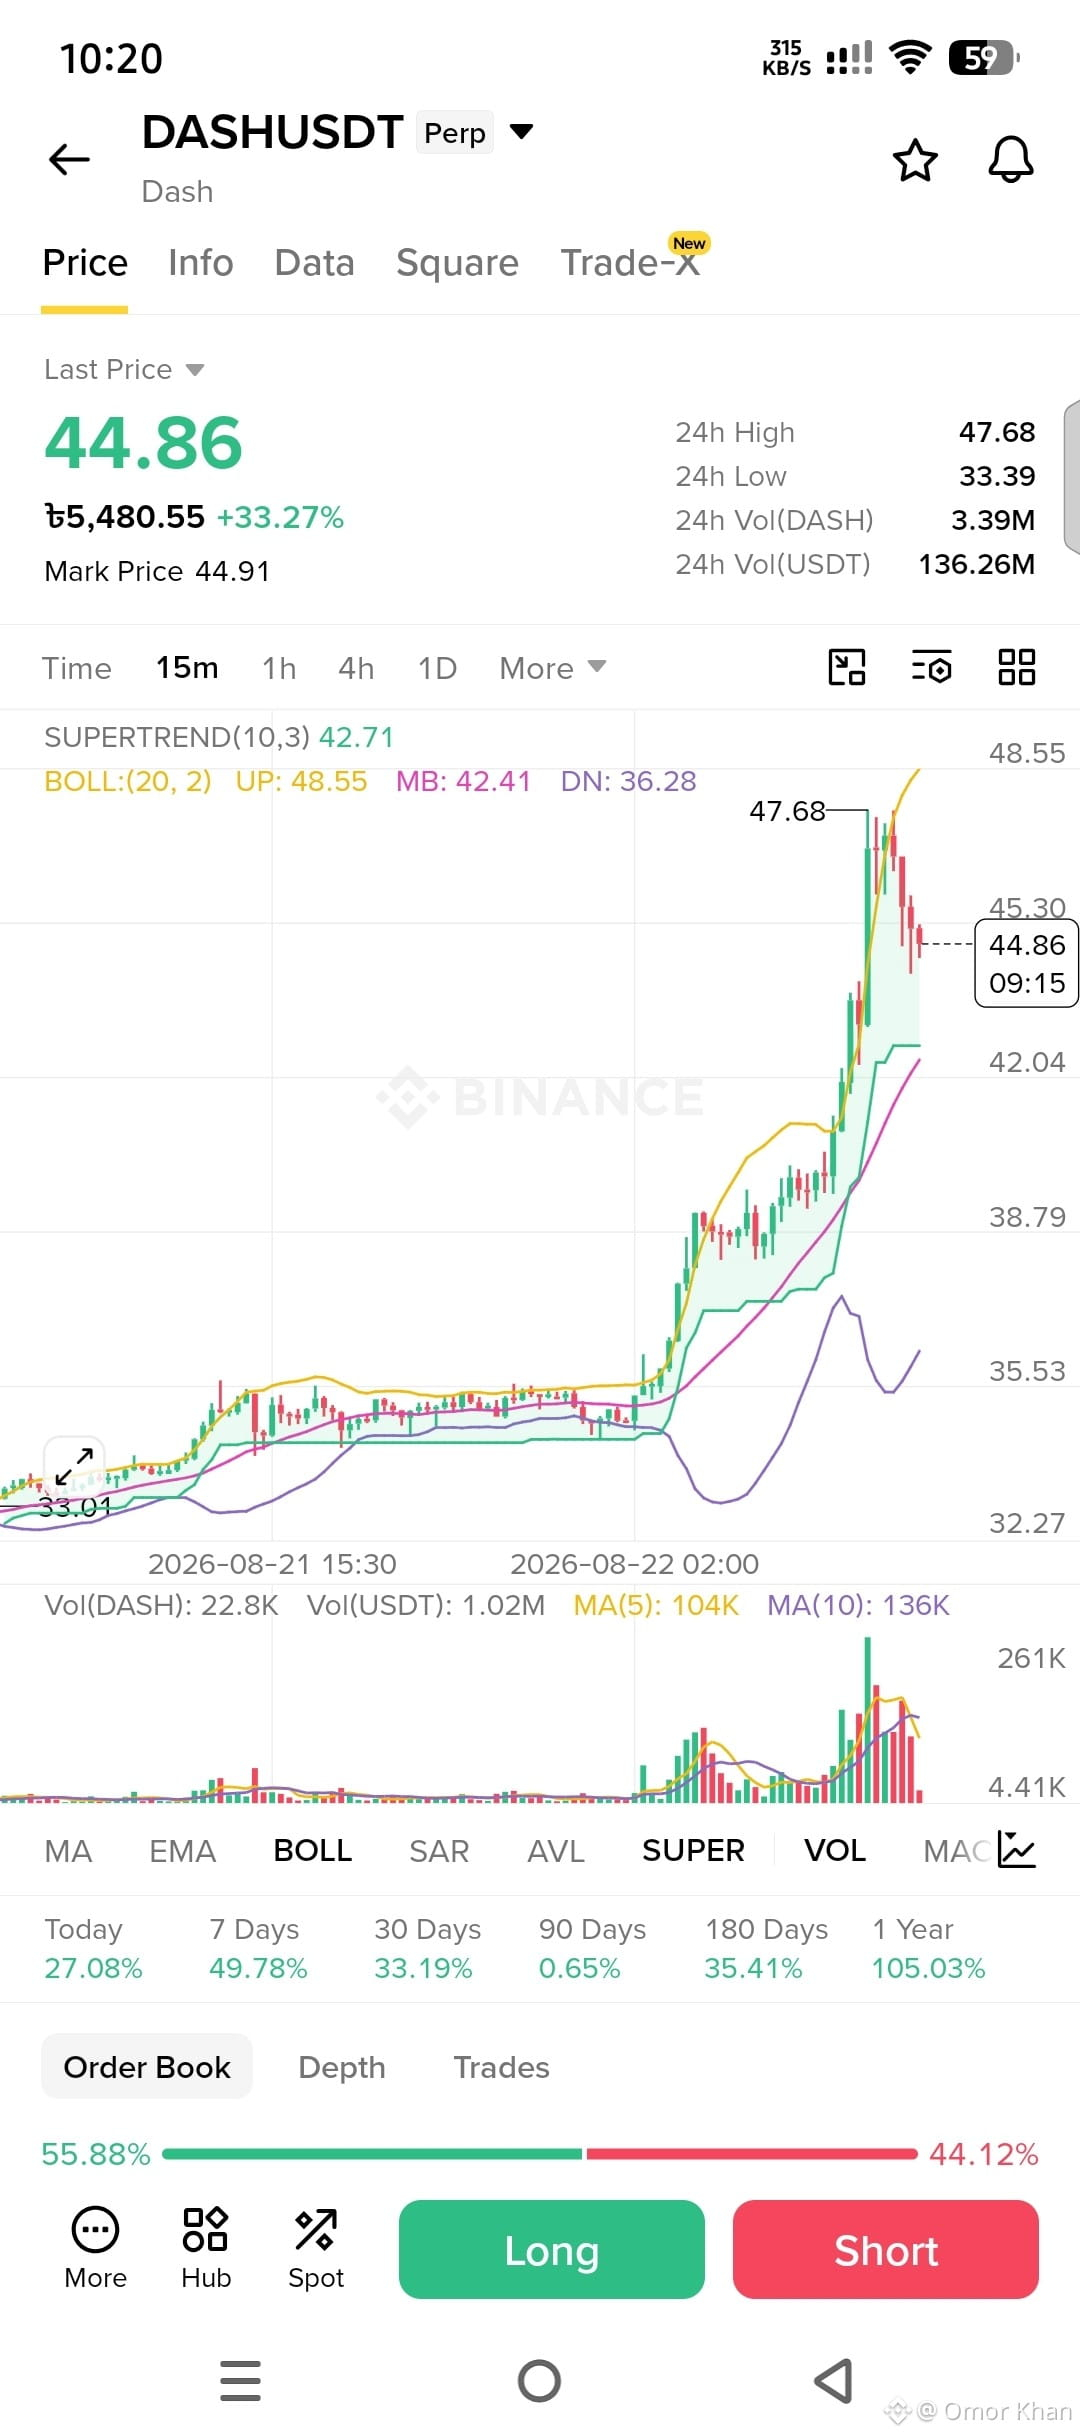1080x2436 pixels.
Task: Select the 1D interval
Action: (437, 668)
